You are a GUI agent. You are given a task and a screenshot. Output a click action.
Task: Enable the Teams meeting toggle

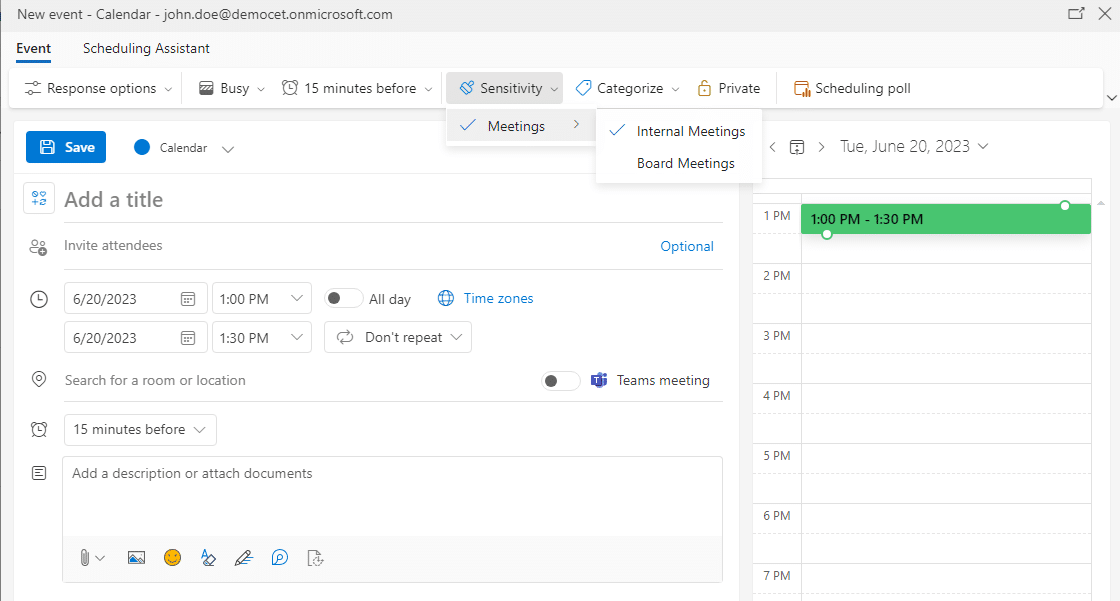point(560,381)
